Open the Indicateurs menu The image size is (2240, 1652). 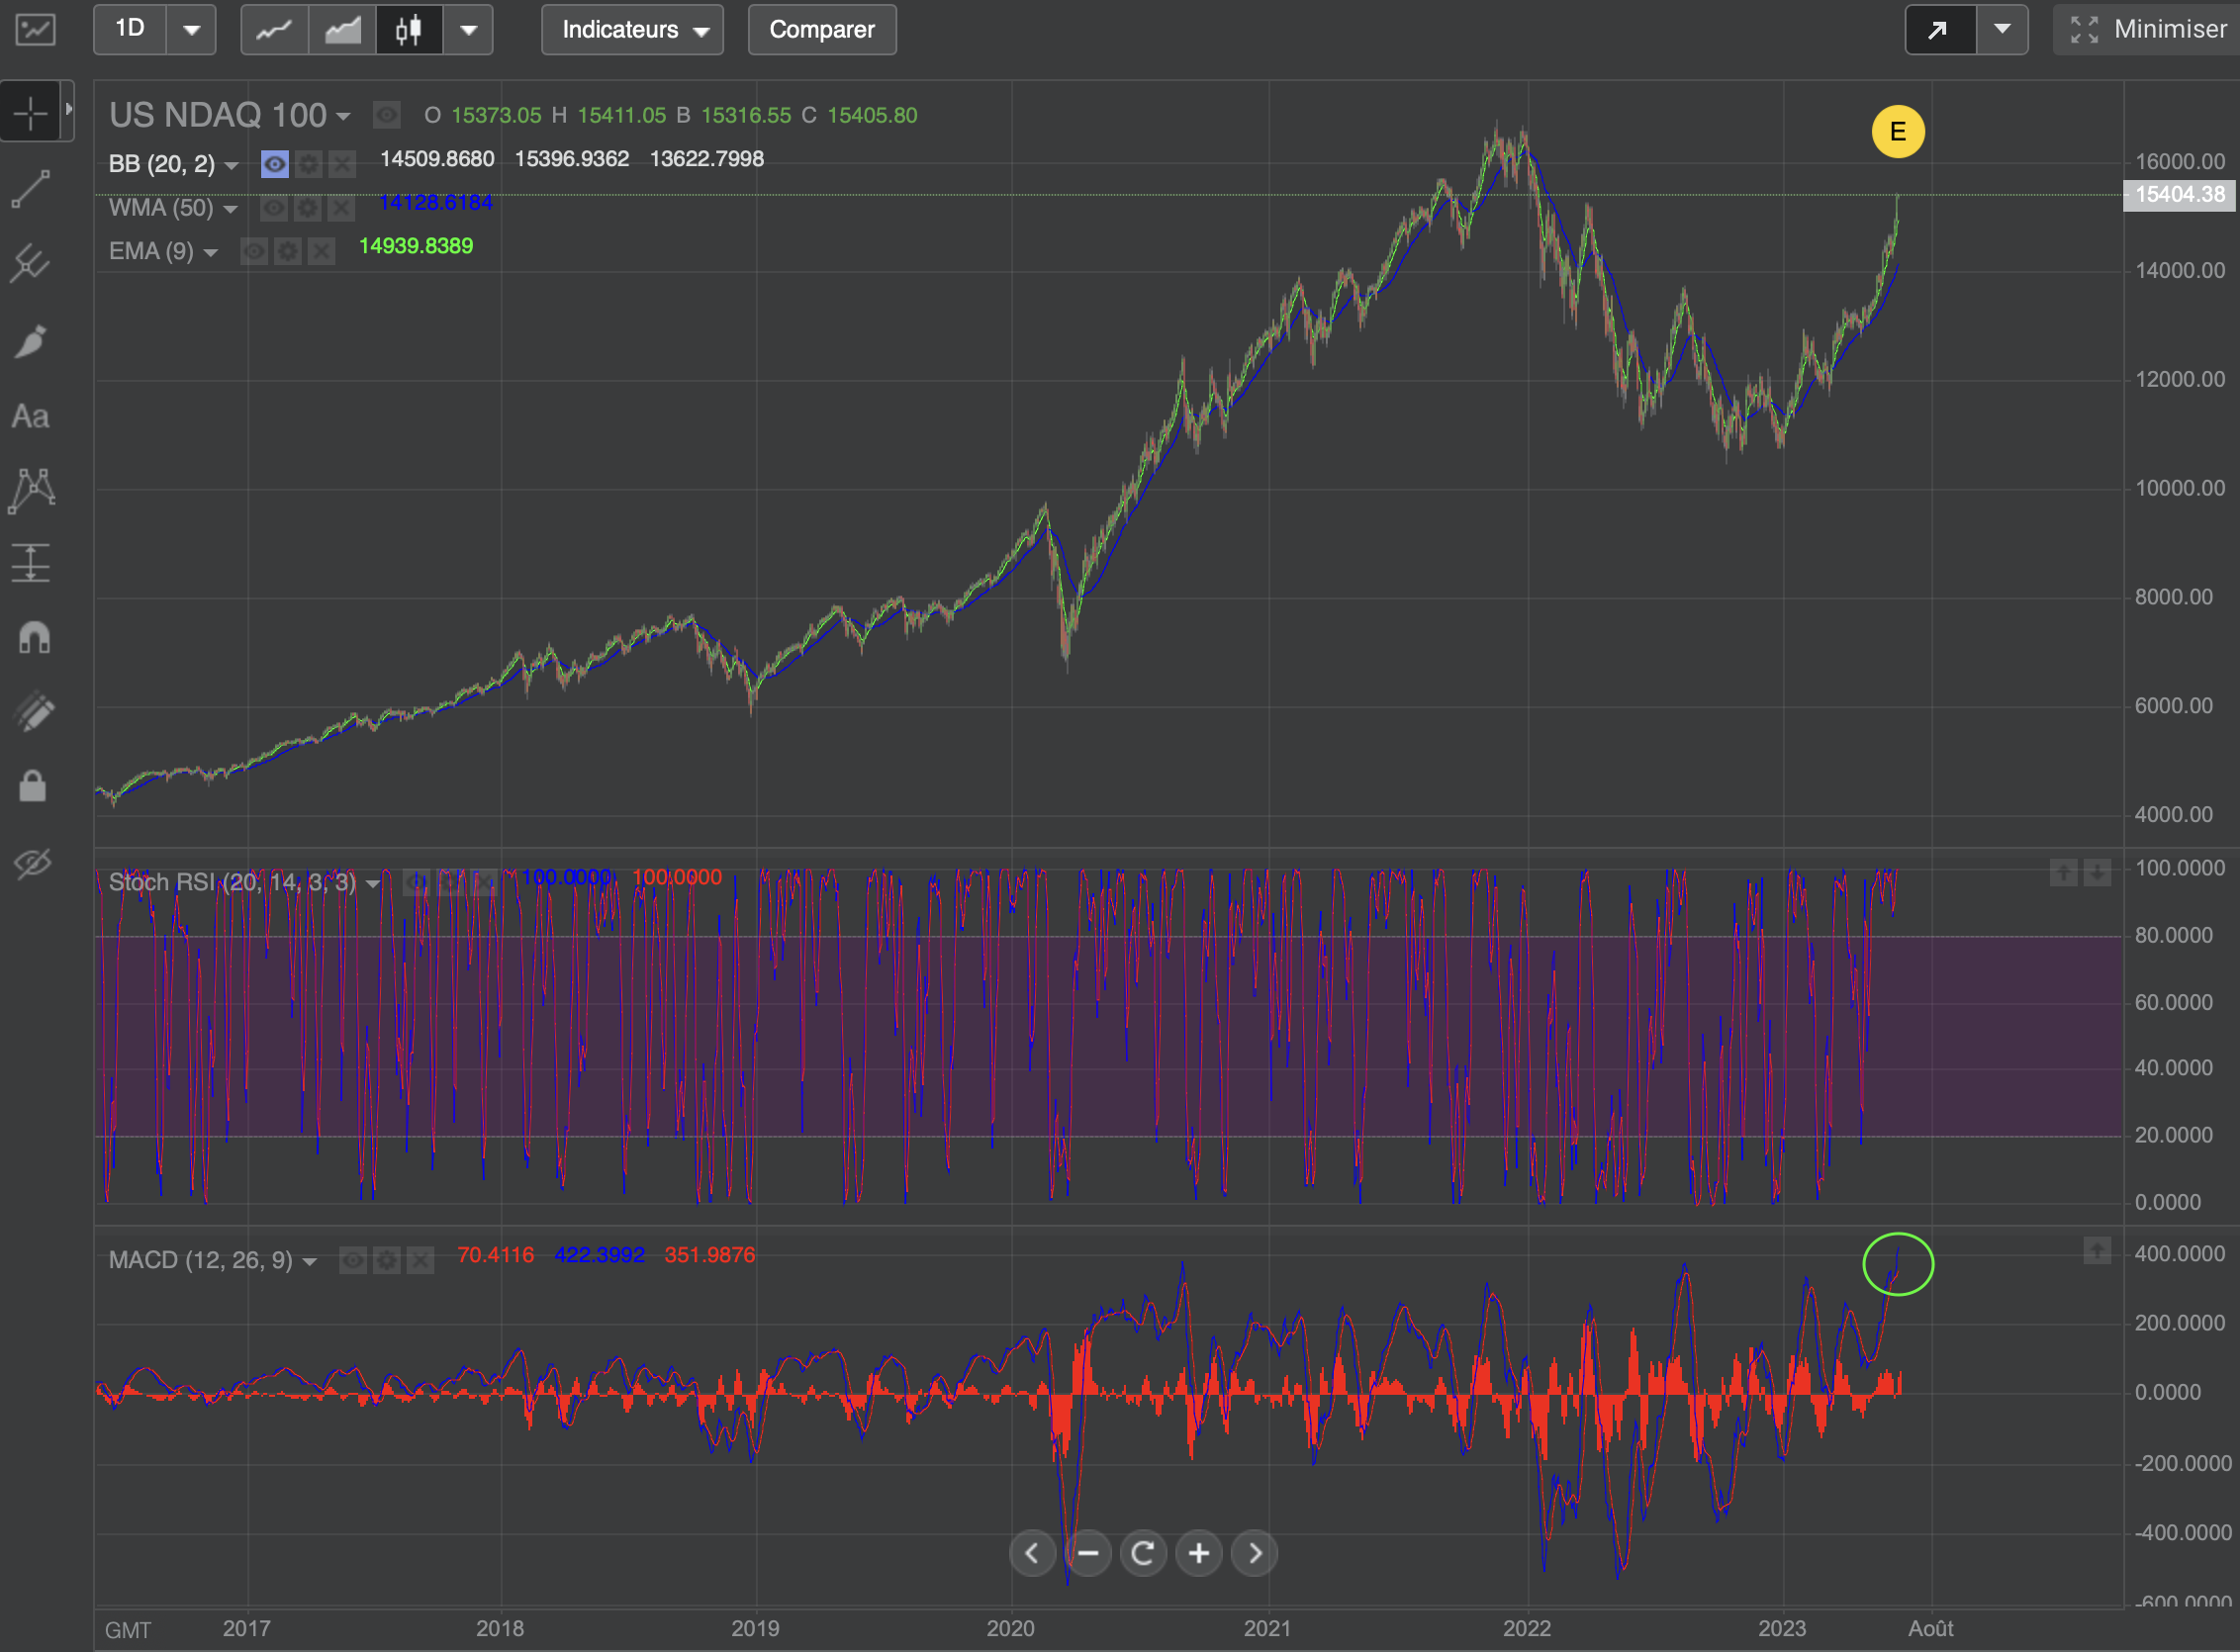[632, 30]
